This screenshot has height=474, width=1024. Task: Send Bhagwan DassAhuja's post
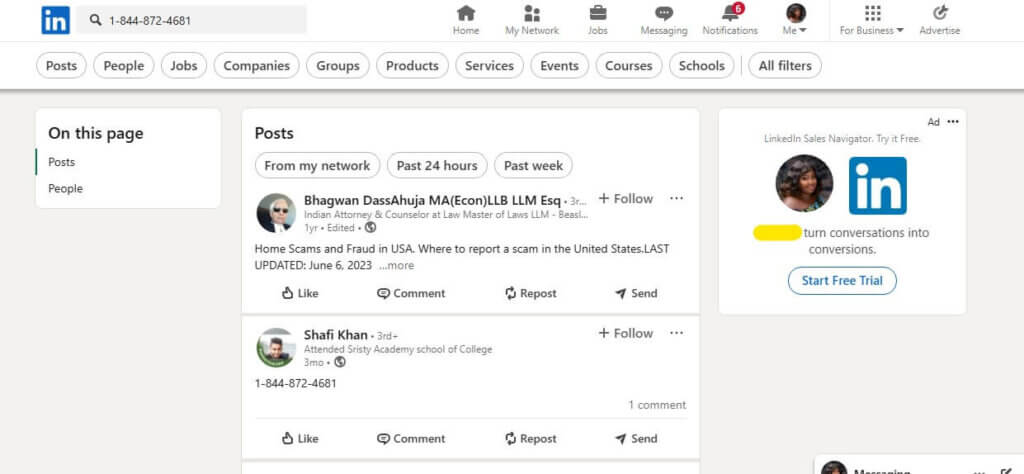[636, 293]
